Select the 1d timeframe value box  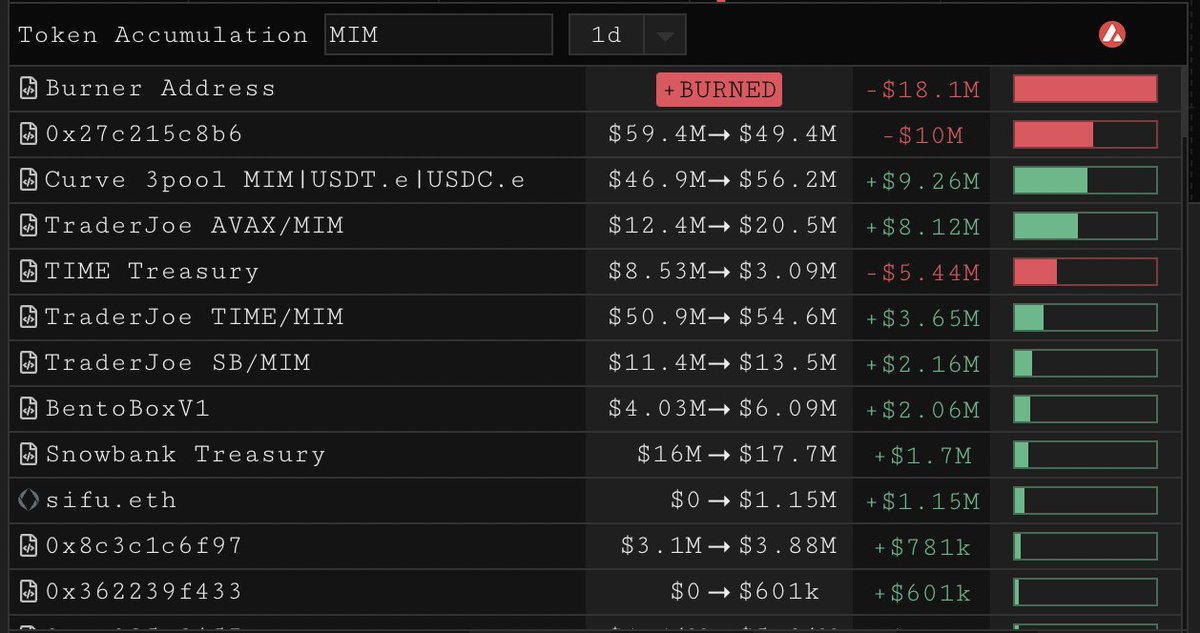[607, 35]
